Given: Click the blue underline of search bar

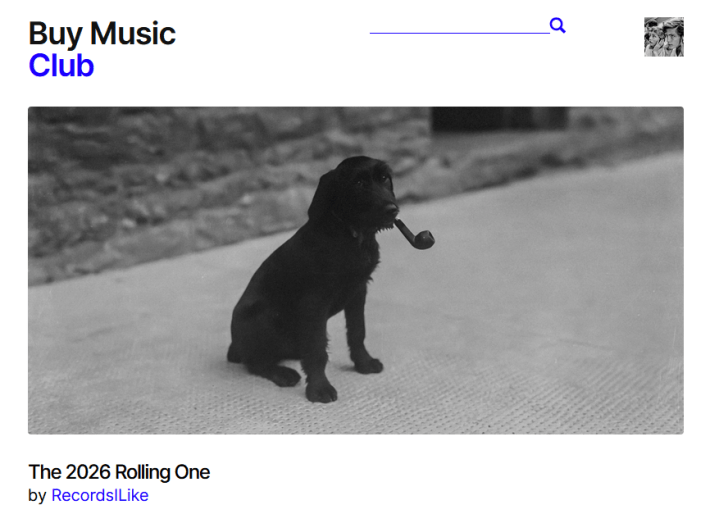Looking at the screenshot, I should coord(459,33).
